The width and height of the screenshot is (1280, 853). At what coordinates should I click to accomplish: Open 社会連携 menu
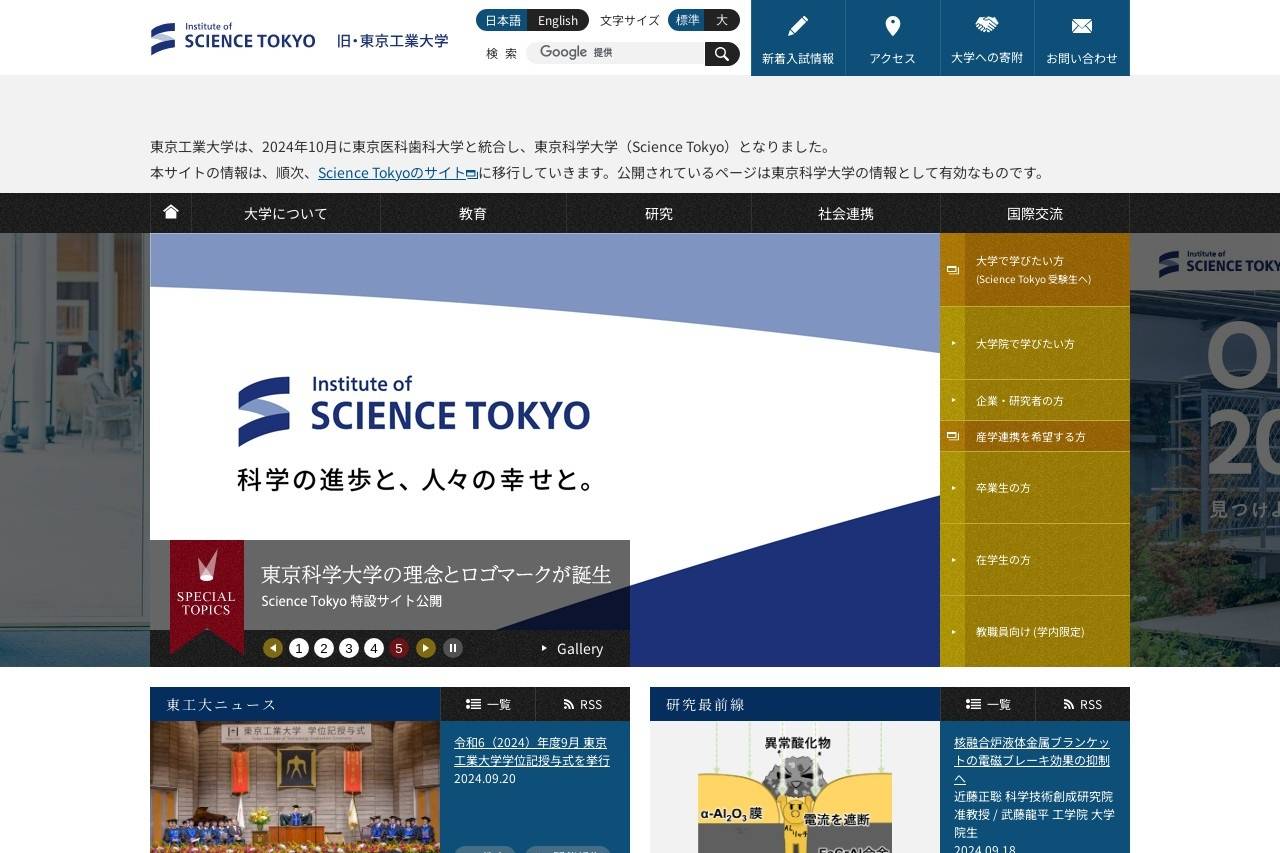click(x=846, y=213)
